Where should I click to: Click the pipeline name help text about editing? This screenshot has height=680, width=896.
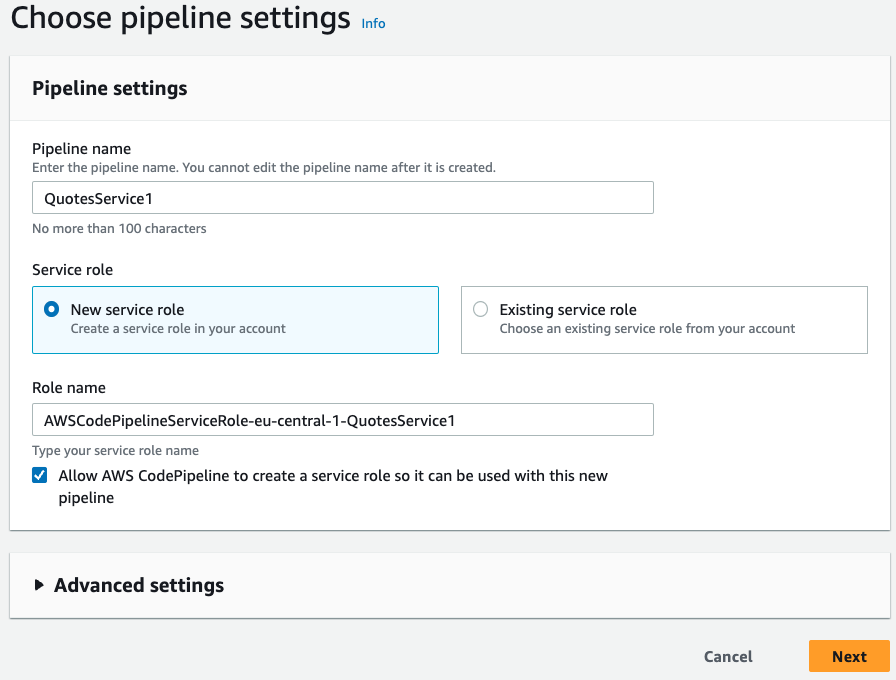coord(263,168)
